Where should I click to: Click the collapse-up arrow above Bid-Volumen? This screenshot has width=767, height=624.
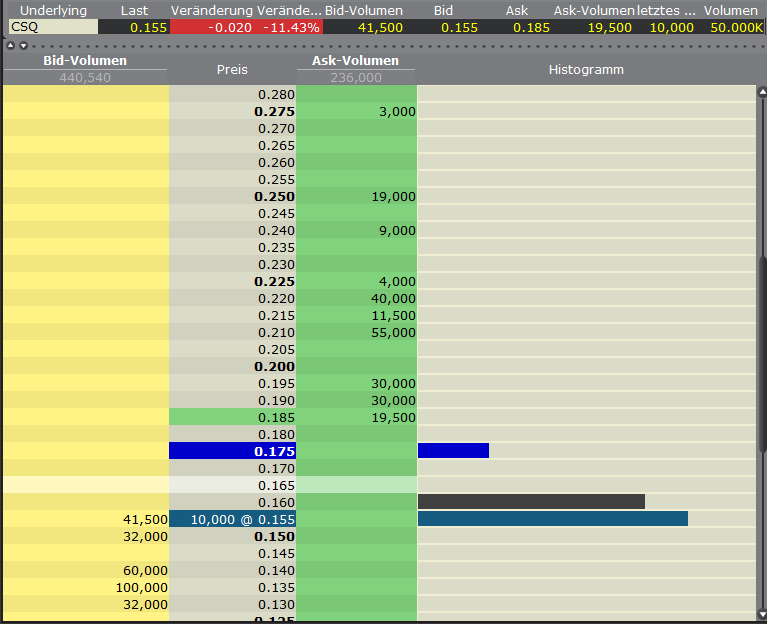10,46
